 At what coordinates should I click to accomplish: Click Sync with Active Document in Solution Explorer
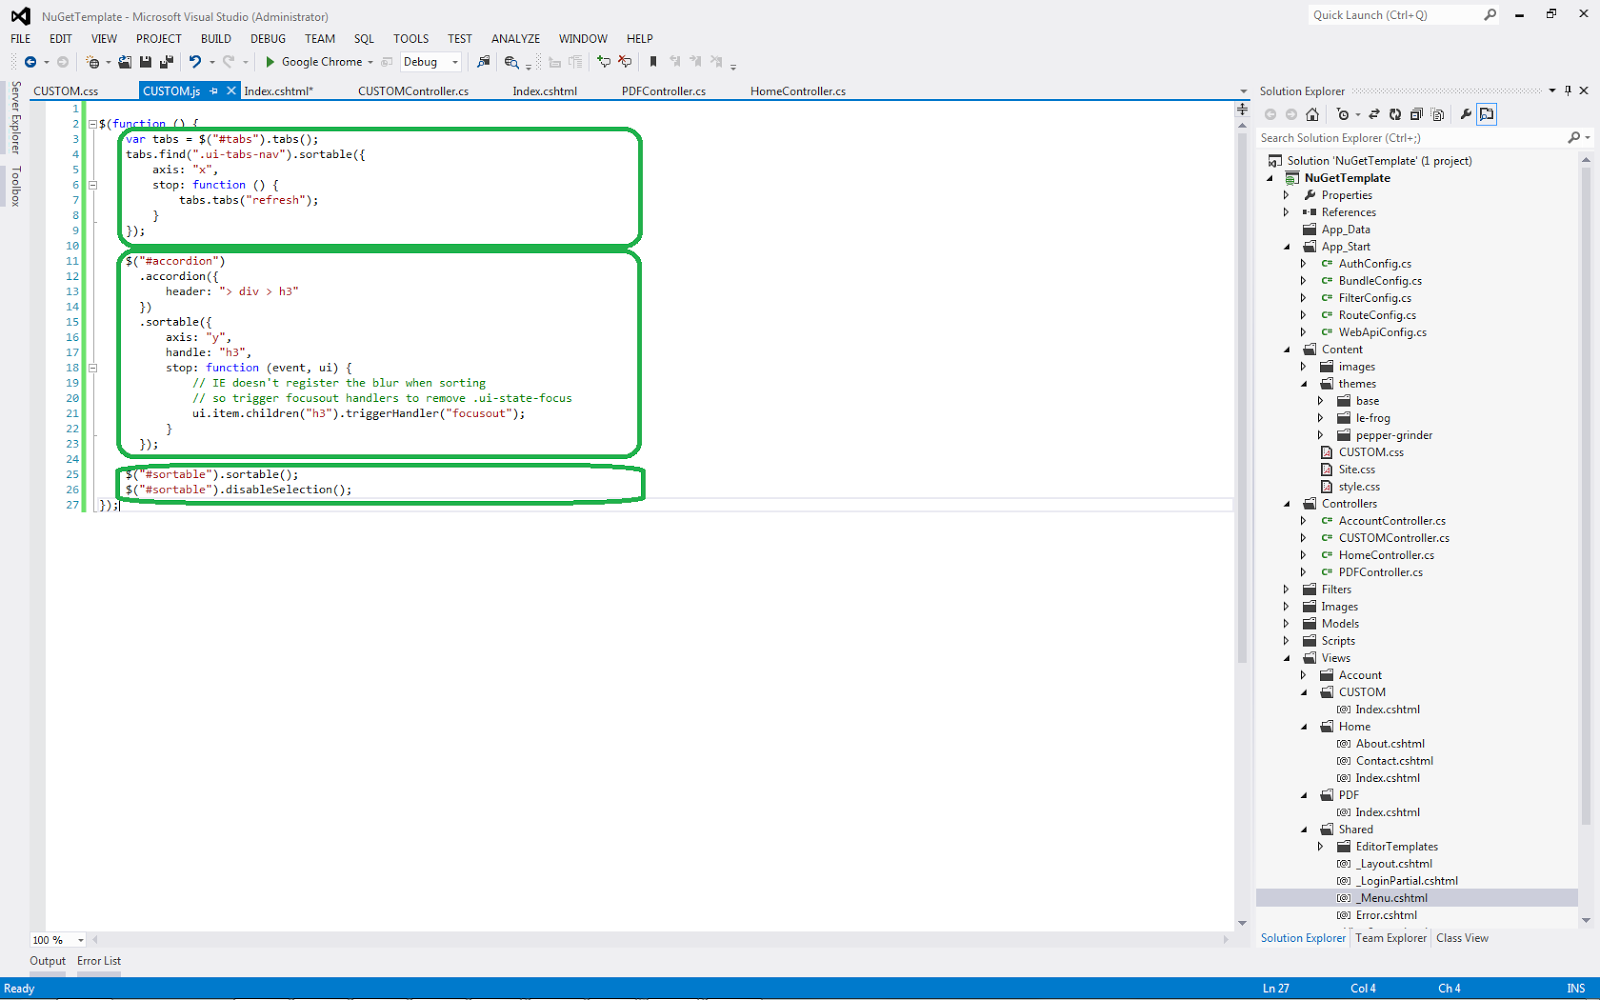click(x=1375, y=114)
